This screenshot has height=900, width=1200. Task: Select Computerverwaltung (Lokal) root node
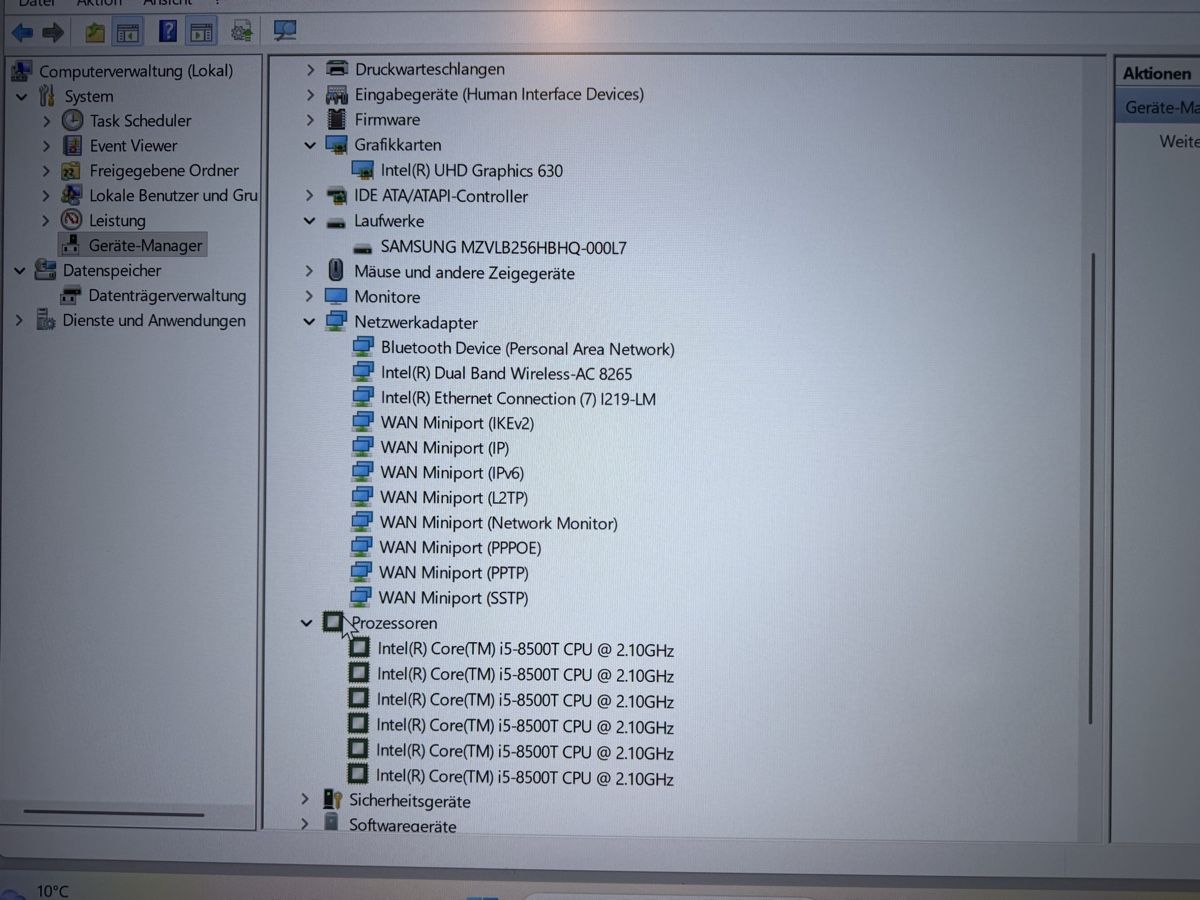tap(136, 71)
